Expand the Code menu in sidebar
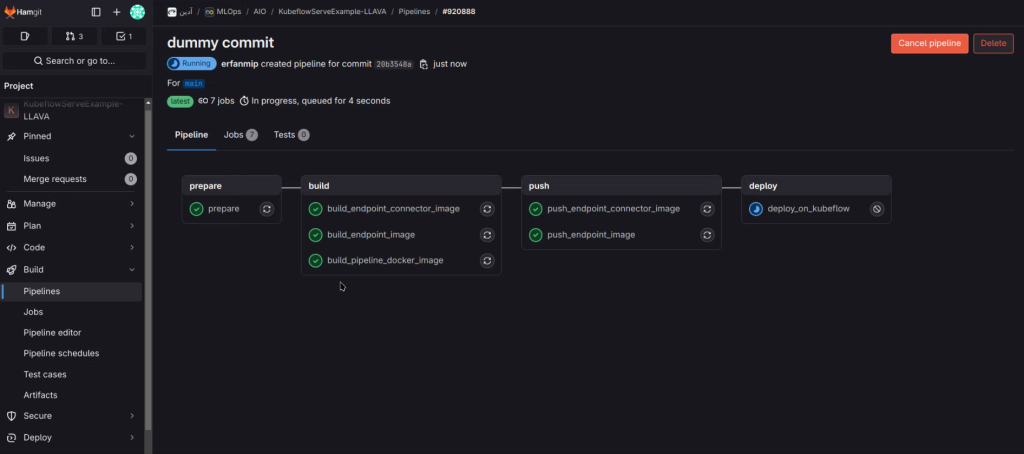1024x454 pixels. pos(132,247)
